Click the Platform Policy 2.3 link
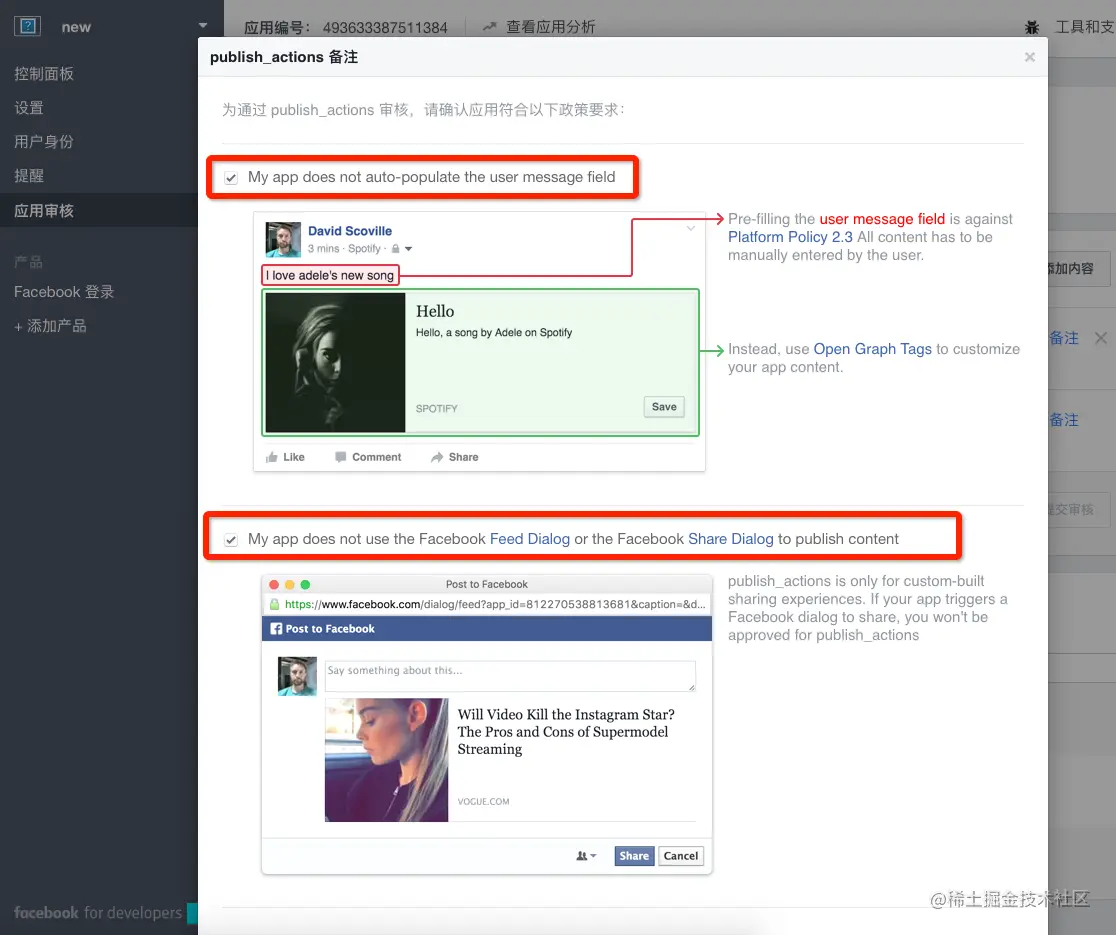 pos(790,237)
